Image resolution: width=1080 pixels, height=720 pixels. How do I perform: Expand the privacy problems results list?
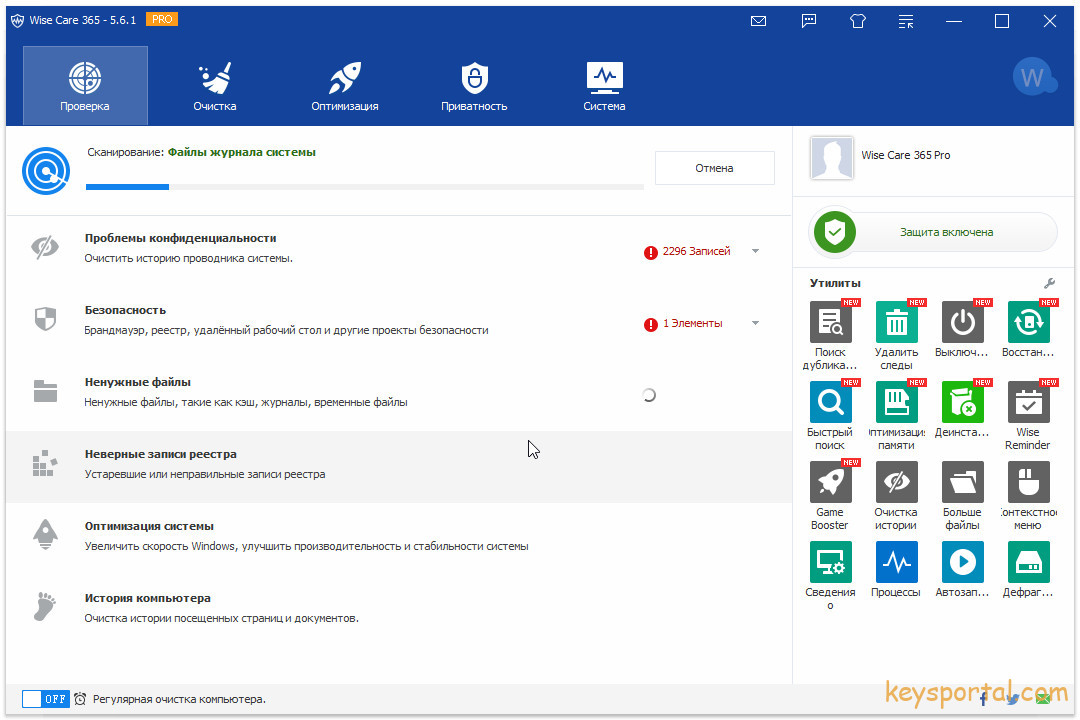pyautogui.click(x=755, y=251)
